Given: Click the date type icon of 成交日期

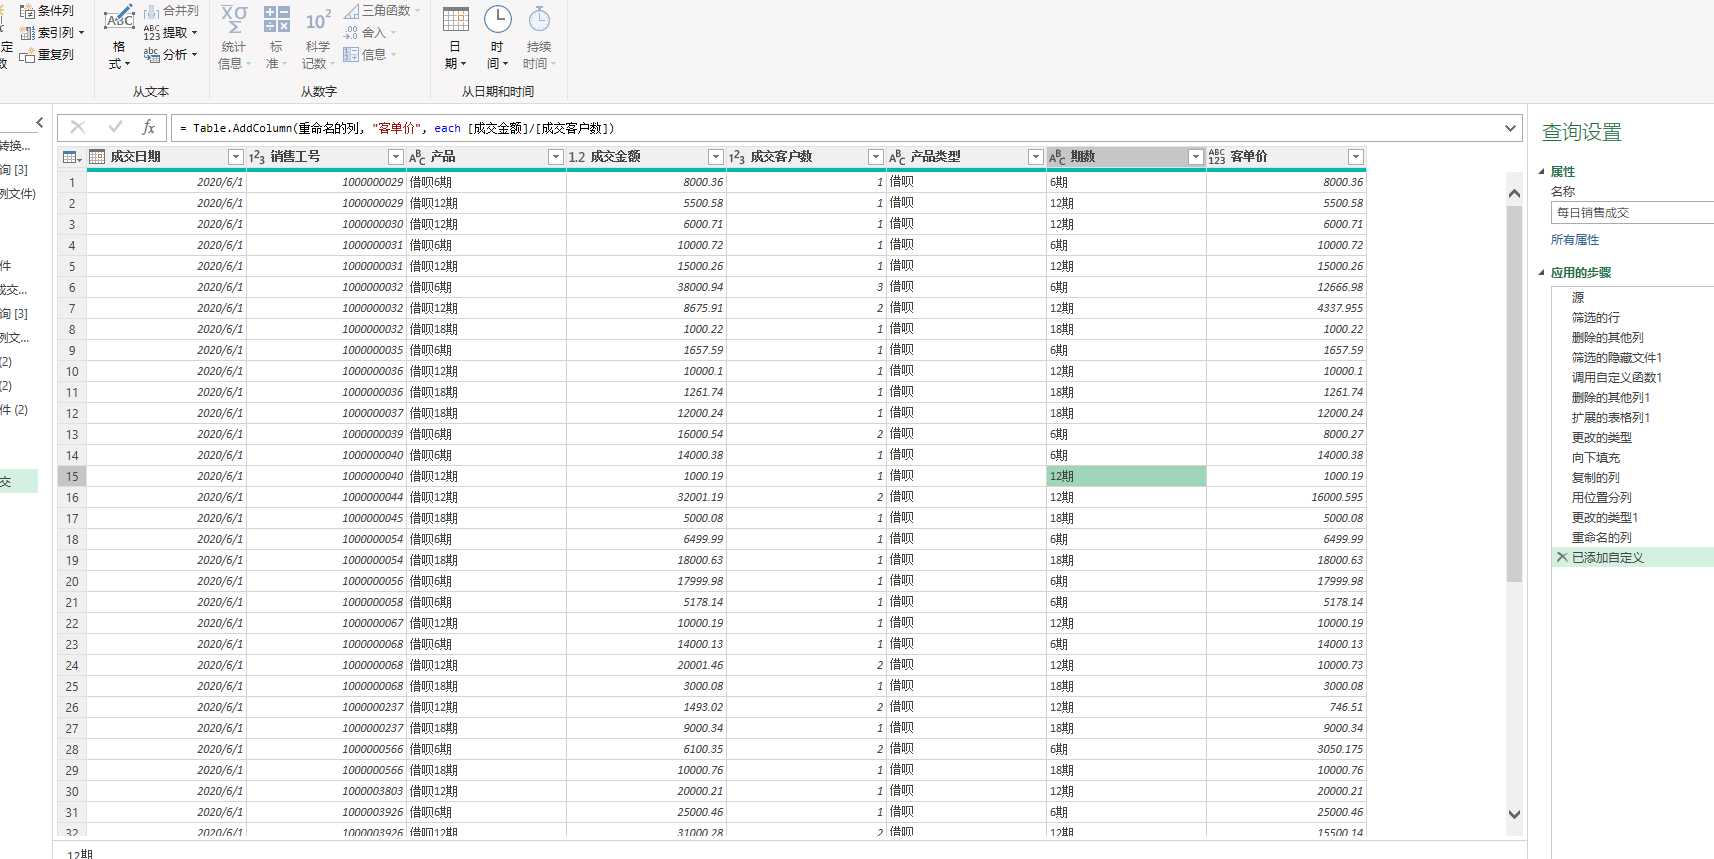Looking at the screenshot, I should point(97,157).
